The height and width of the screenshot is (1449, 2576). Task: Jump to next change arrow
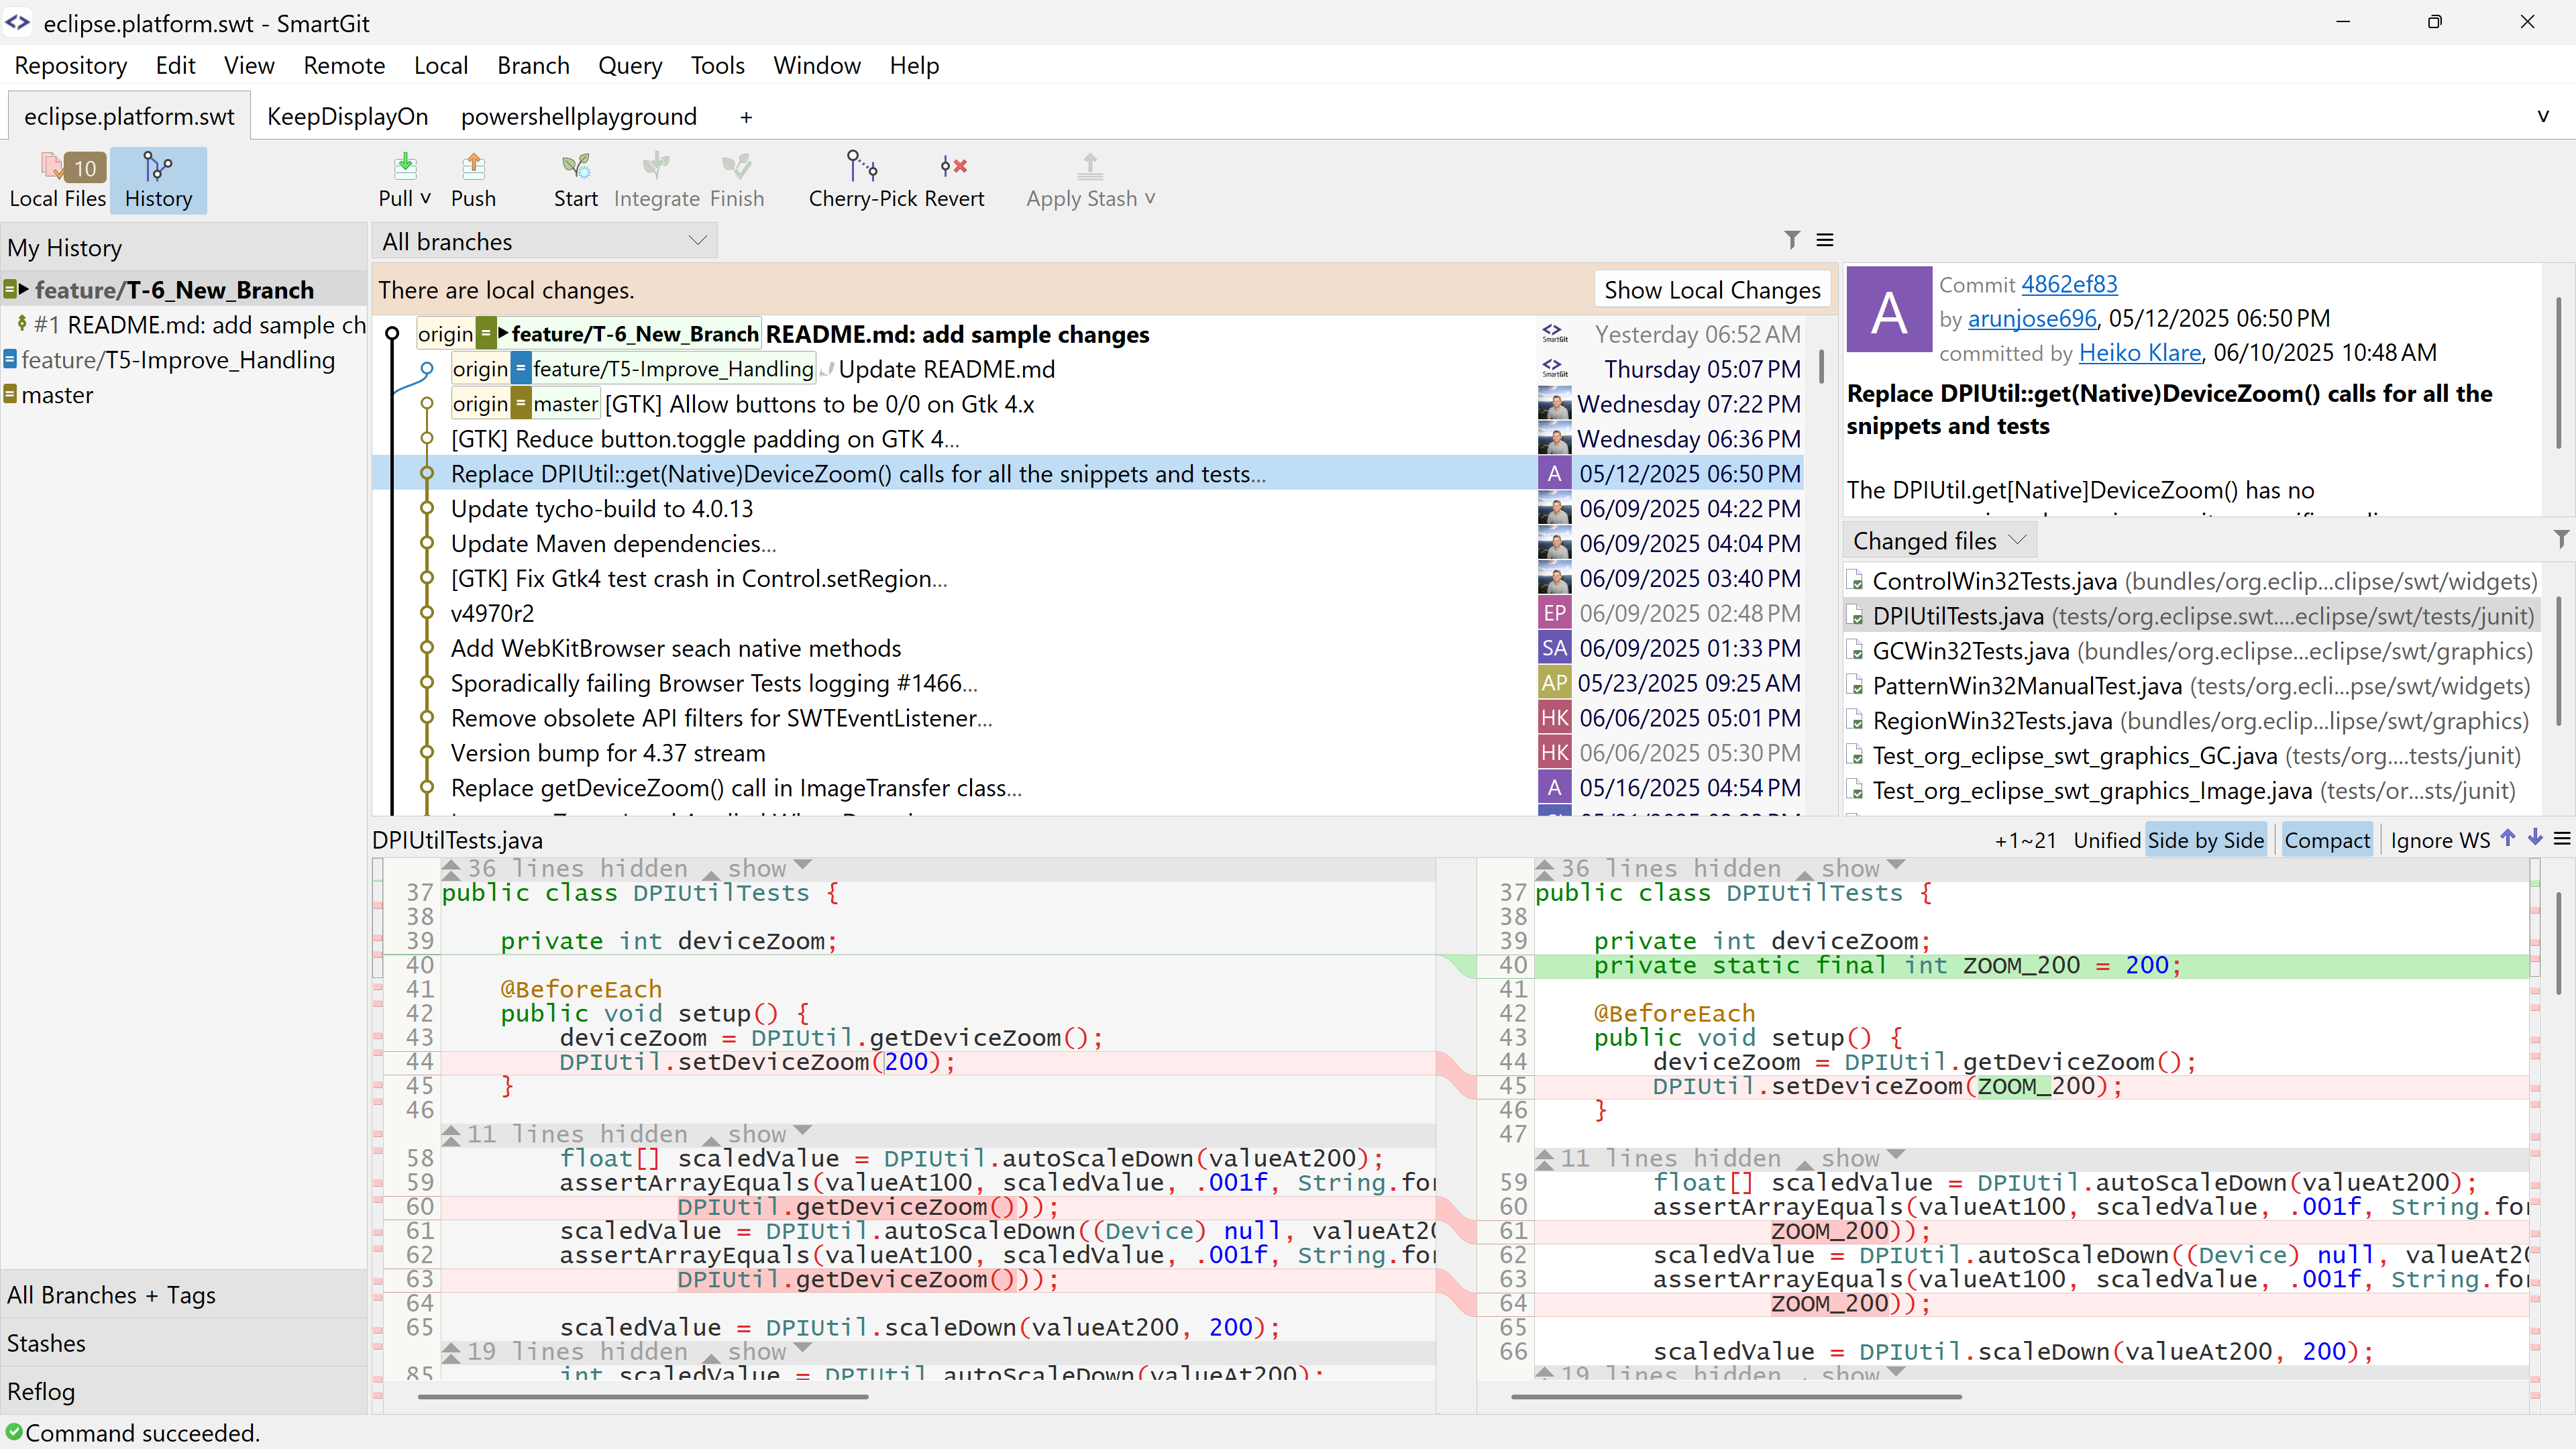pos(2535,838)
